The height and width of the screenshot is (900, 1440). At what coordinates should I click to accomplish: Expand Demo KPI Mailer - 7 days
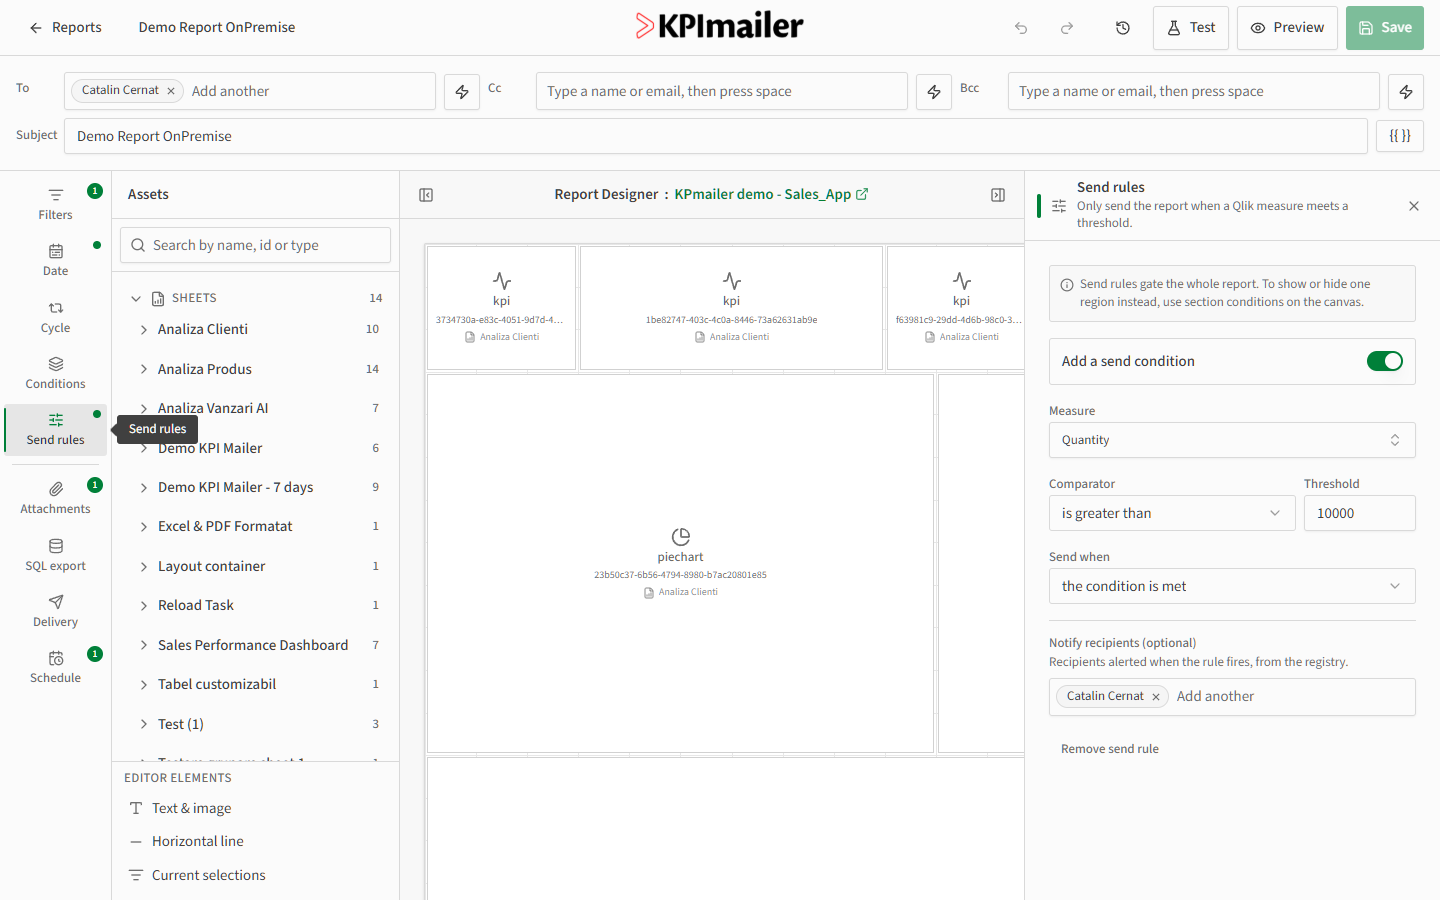pos(144,488)
